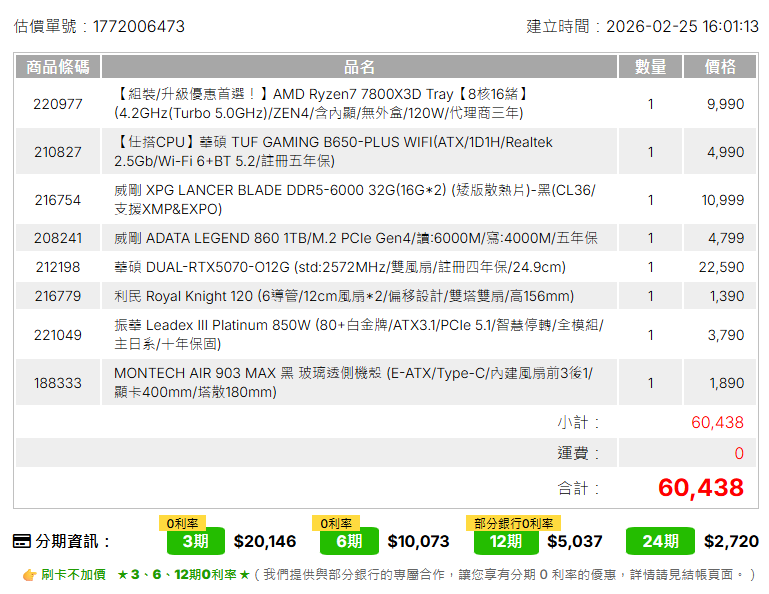The image size is (769, 594).
Task: Click the 3期 amount $20,146
Action: tap(265, 542)
